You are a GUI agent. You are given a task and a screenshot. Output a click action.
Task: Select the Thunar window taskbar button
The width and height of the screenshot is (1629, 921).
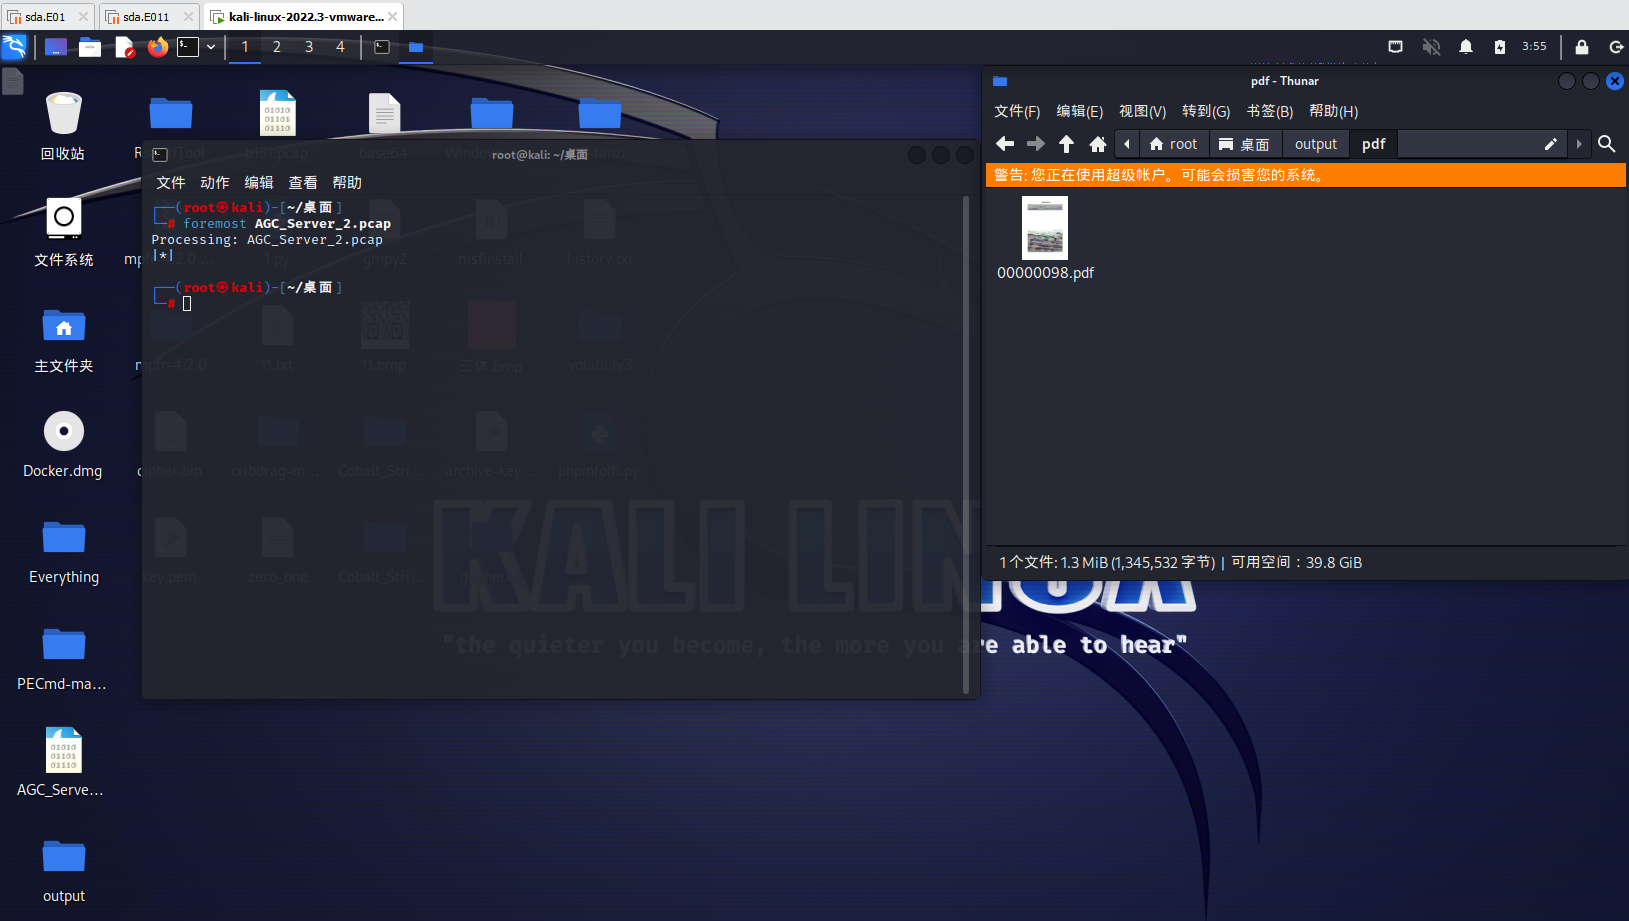[416, 47]
